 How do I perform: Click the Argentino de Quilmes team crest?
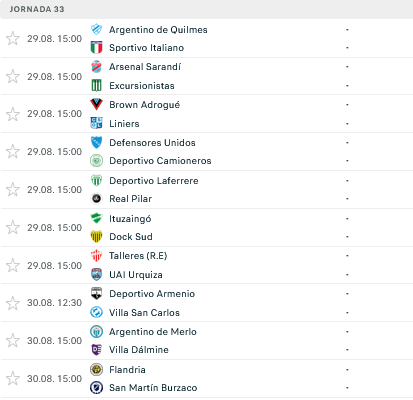tap(96, 29)
